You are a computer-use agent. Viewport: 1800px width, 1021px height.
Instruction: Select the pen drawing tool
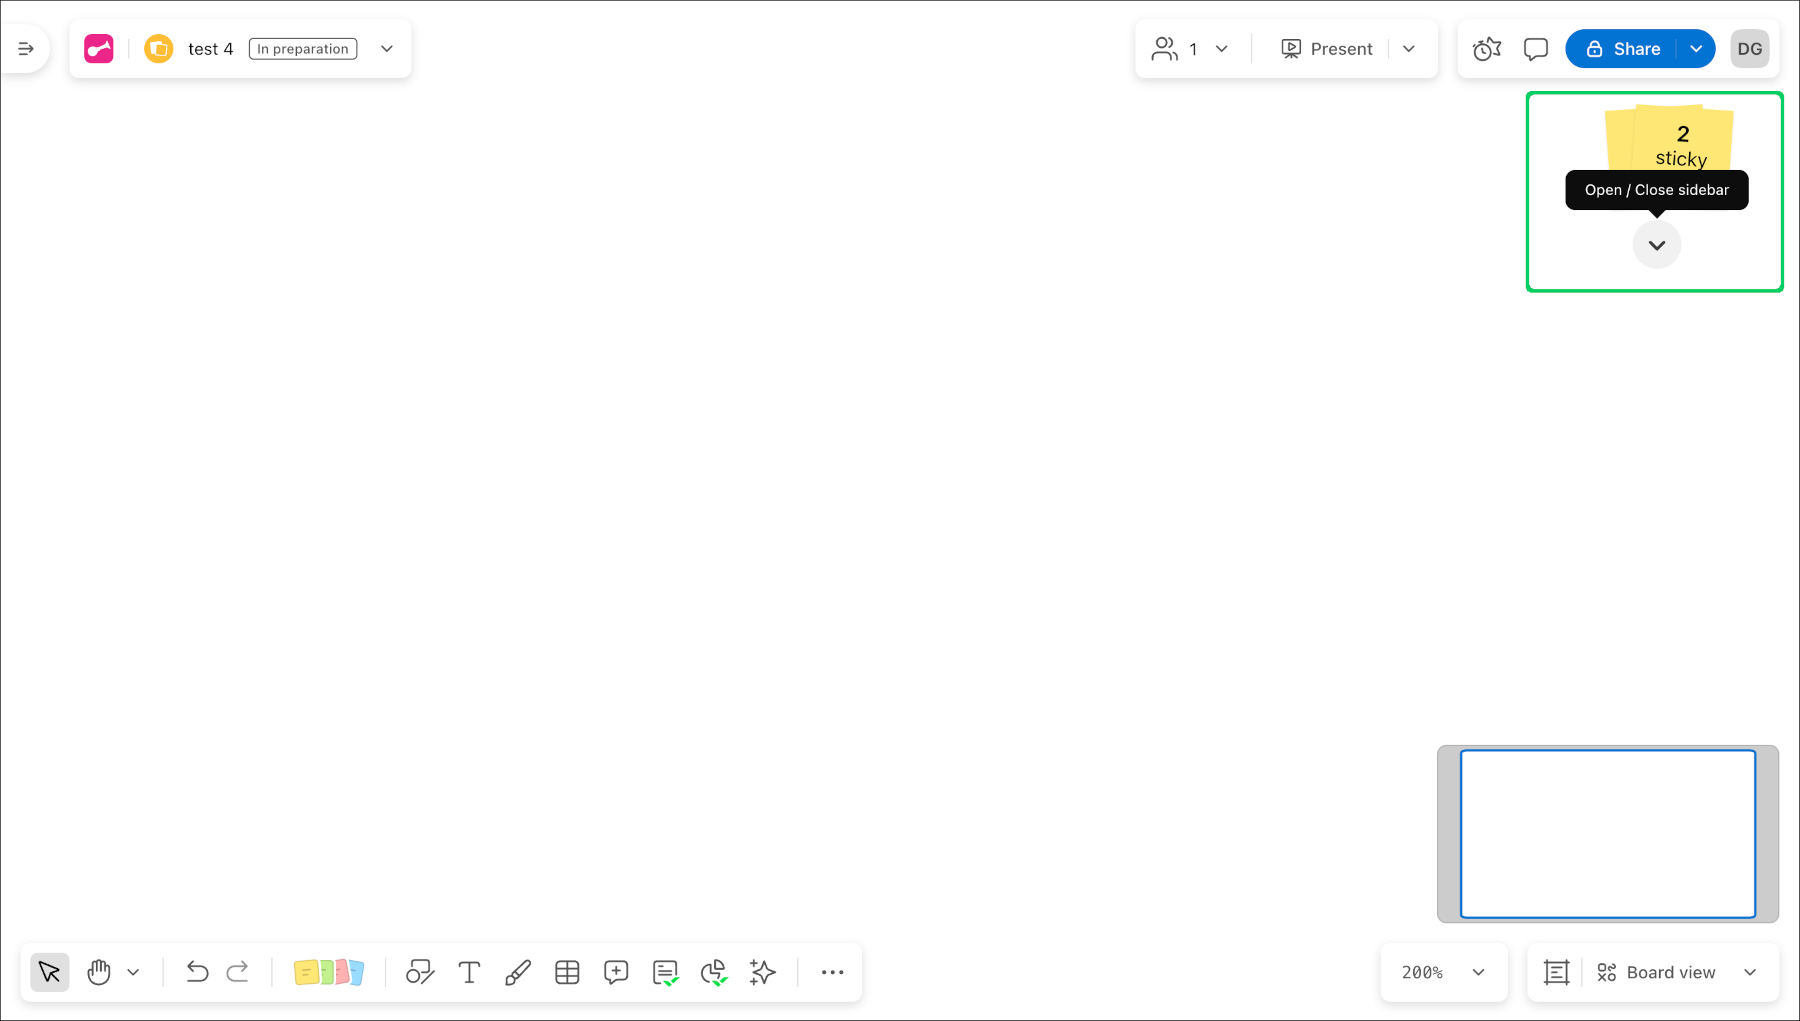point(518,972)
